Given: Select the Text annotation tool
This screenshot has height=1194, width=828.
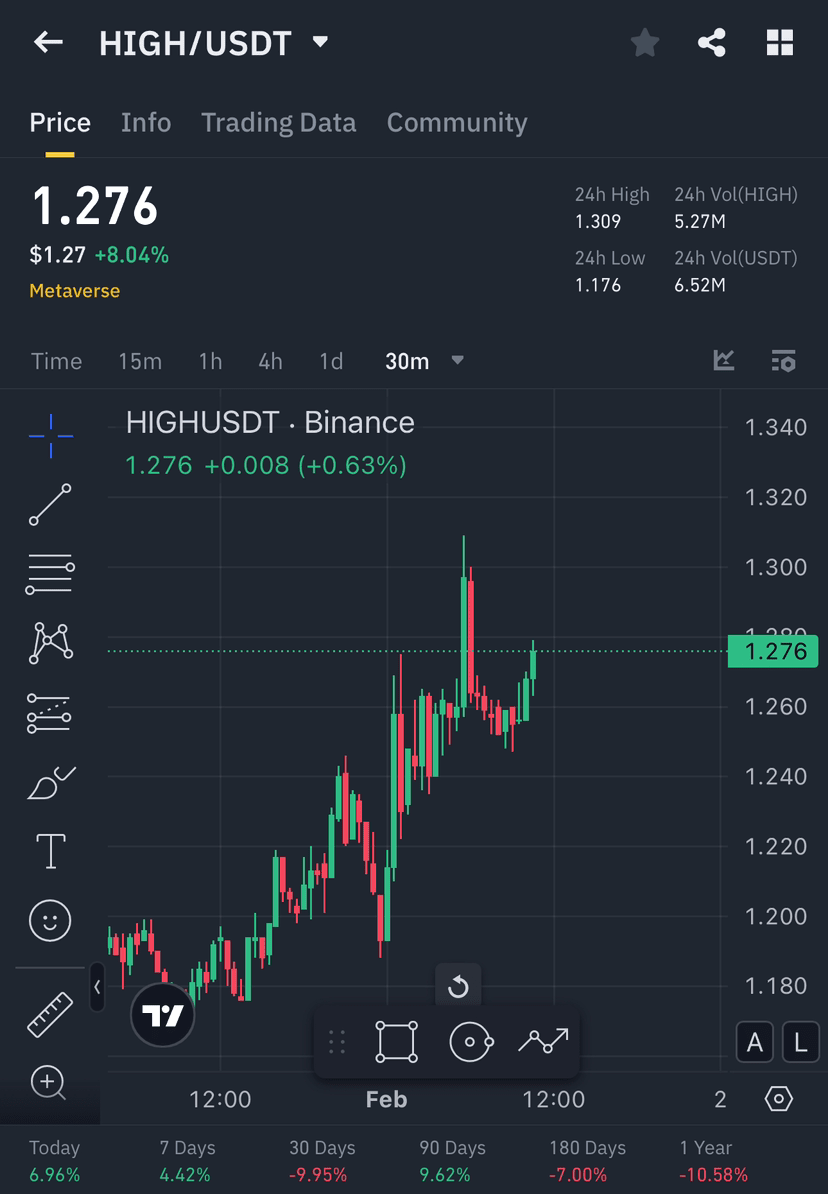Looking at the screenshot, I should click(51, 851).
